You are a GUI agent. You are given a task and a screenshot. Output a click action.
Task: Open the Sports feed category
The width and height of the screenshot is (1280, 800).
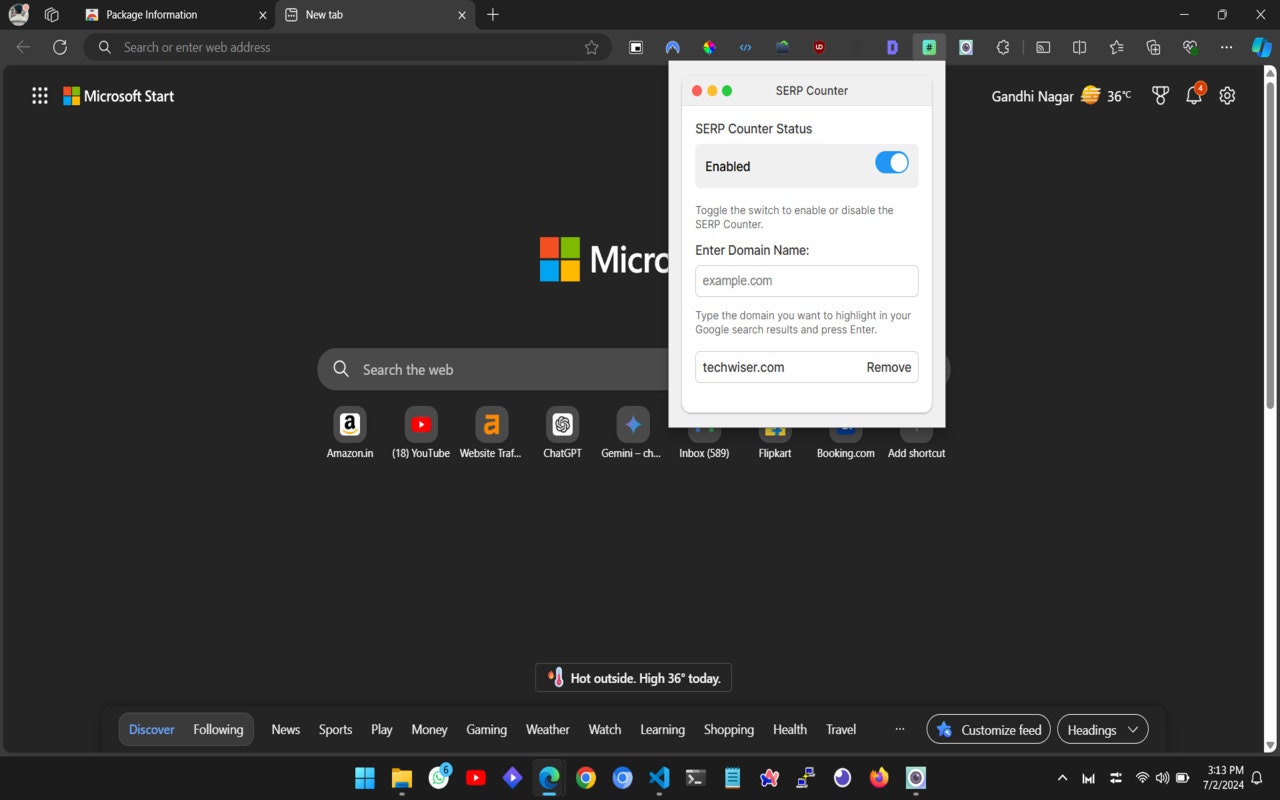pyautogui.click(x=335, y=729)
